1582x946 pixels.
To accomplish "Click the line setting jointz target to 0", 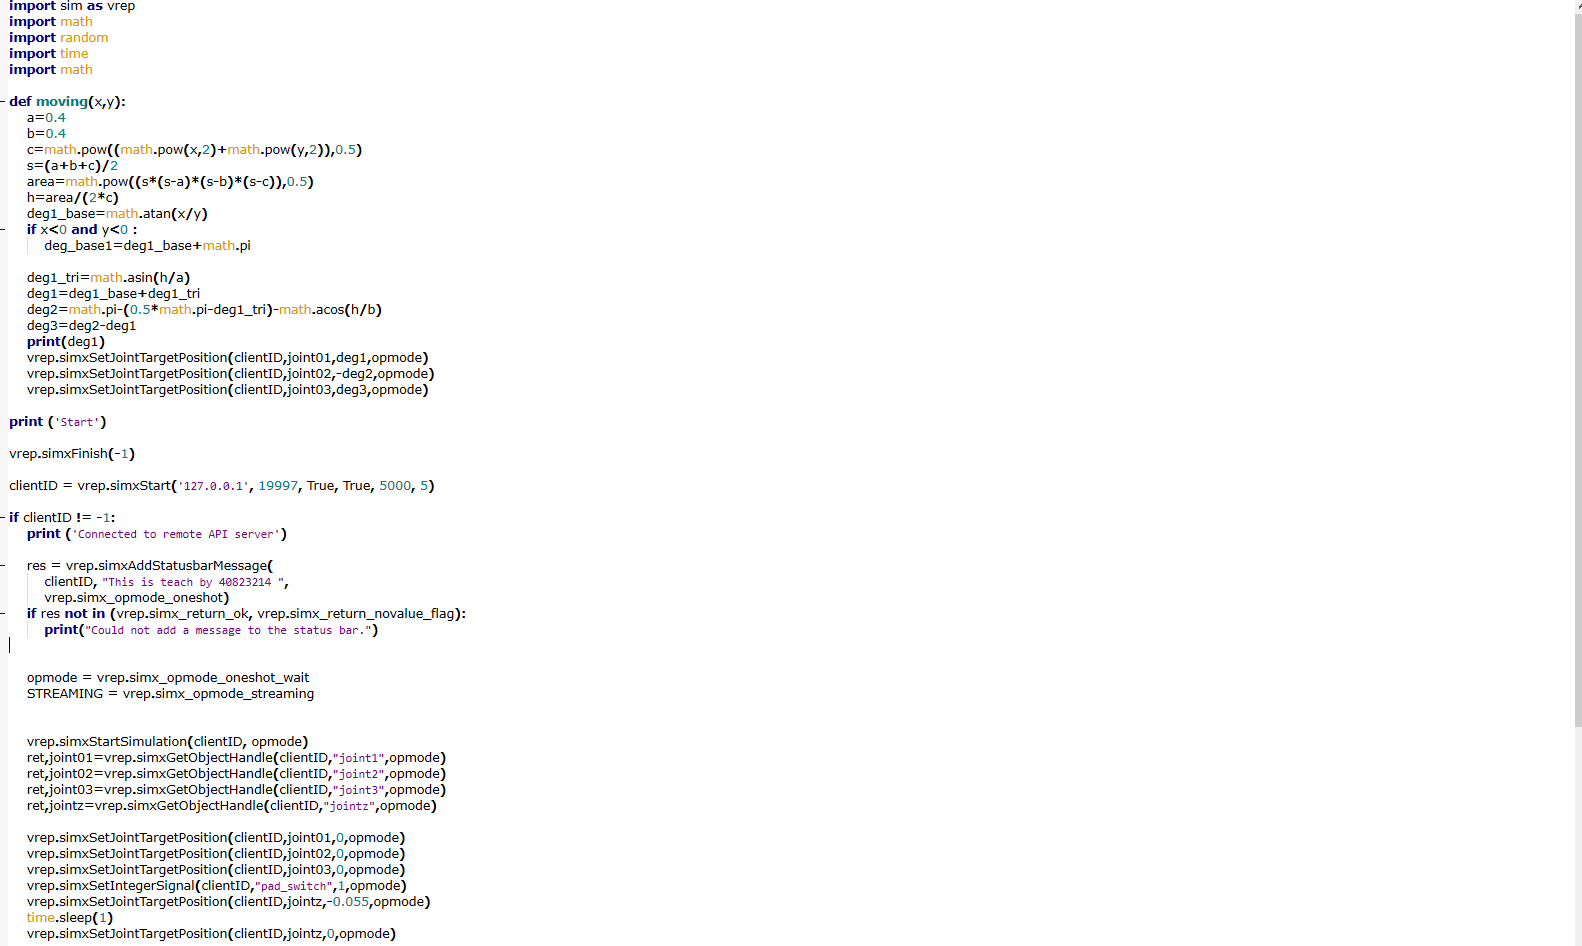I will (211, 934).
